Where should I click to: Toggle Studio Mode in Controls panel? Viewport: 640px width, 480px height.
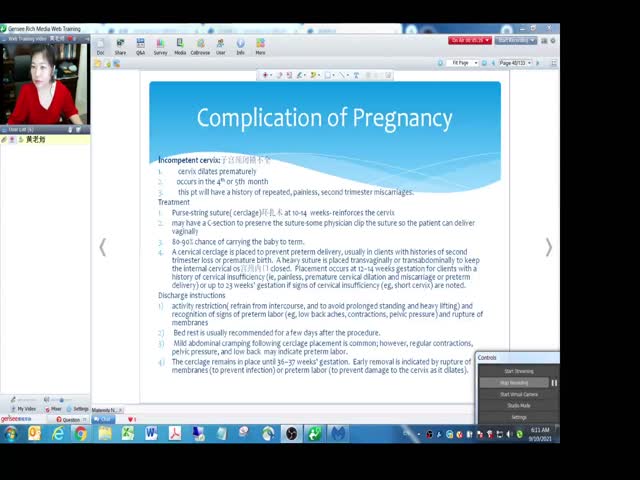pos(518,406)
